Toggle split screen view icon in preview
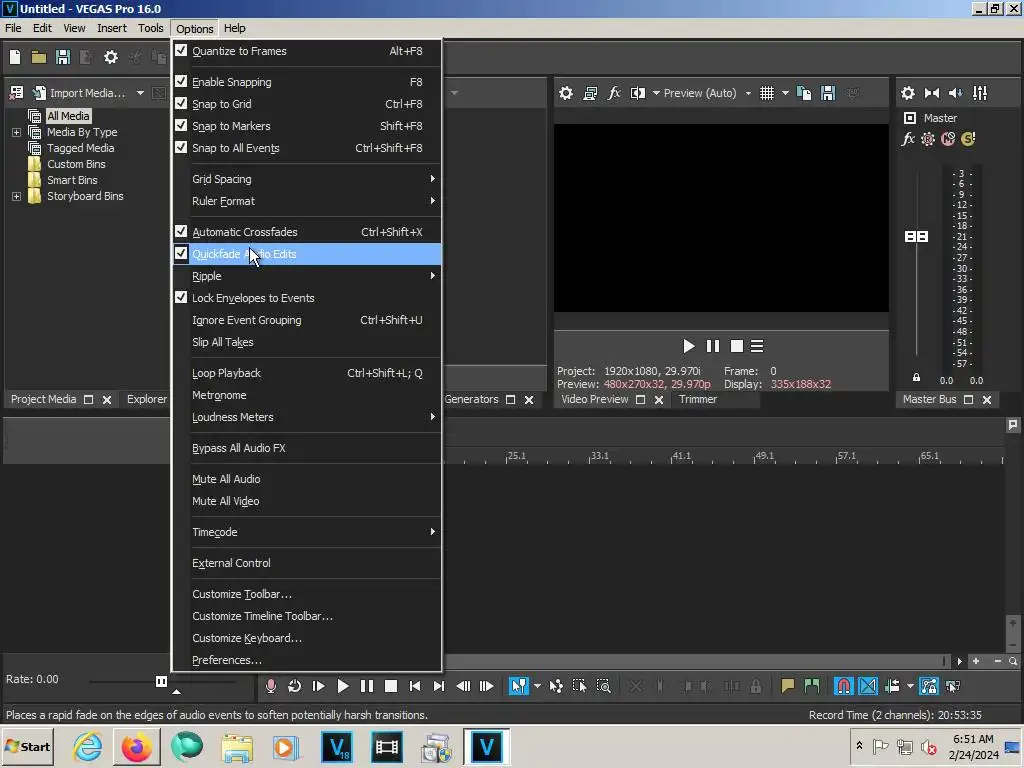 coord(637,93)
